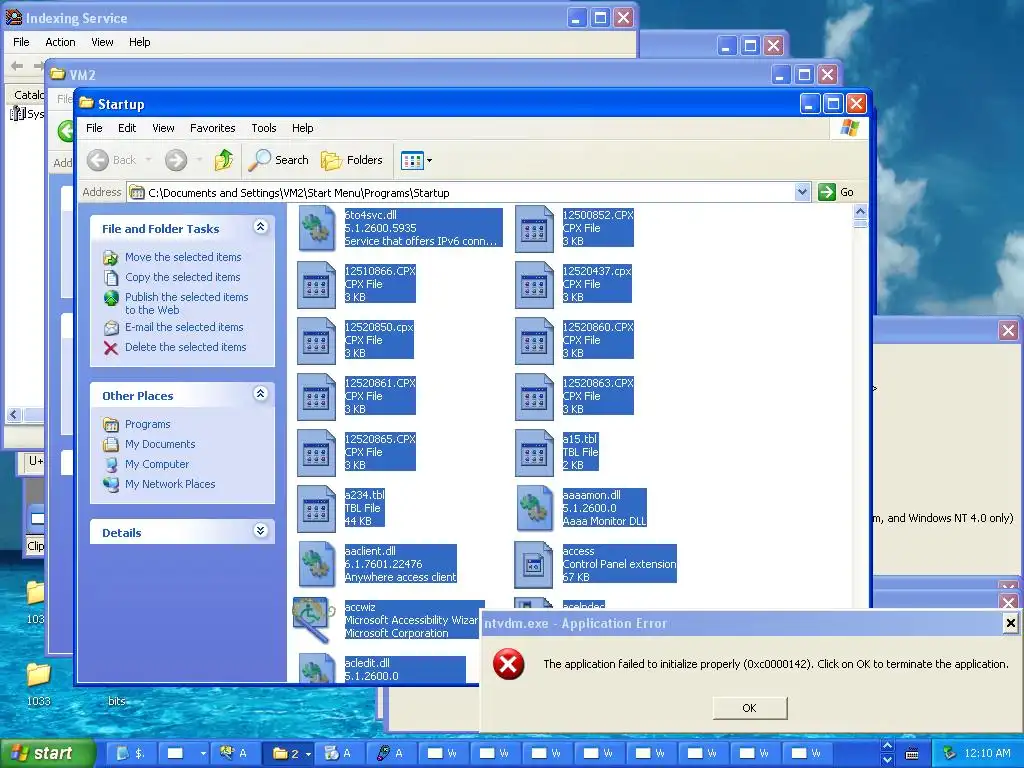The height and width of the screenshot is (768, 1024).
Task: Click the Back arrow in Startup toolbar
Action: [x=98, y=160]
